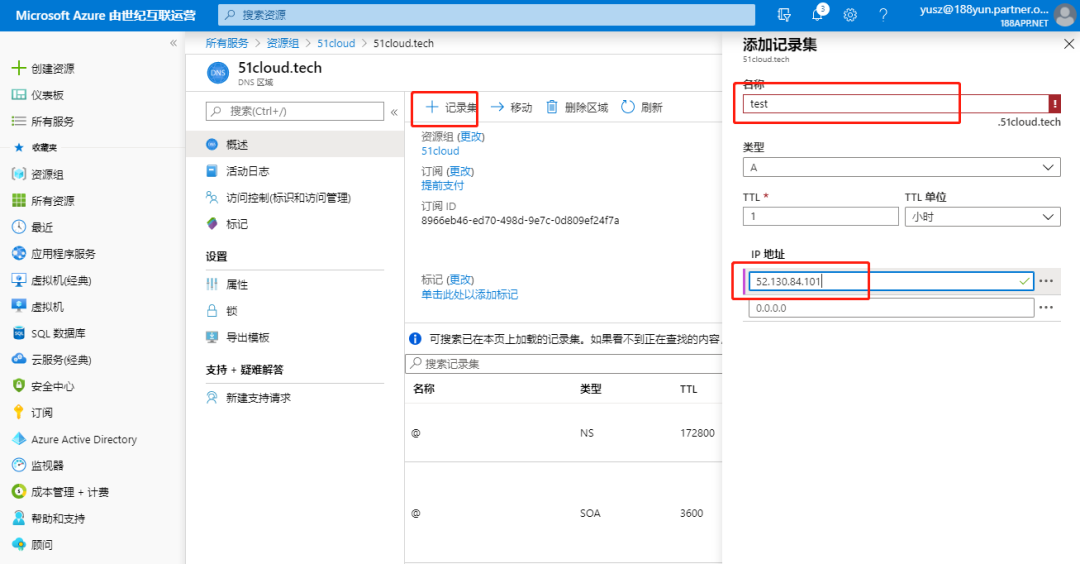The height and width of the screenshot is (564, 1080).
Task: Focus the menu search (Ctrl+/) box
Action: [x=295, y=111]
